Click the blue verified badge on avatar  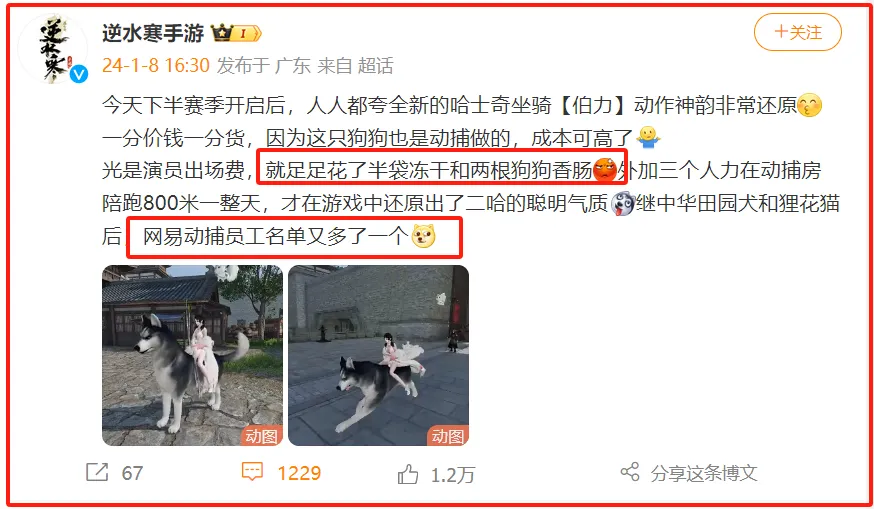click(x=79, y=74)
